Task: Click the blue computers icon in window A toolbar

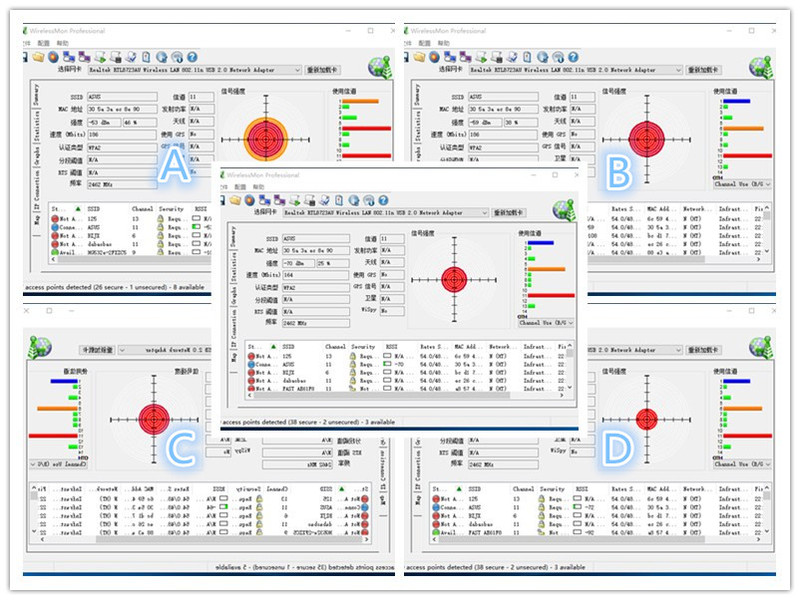Action: pyautogui.click(x=69, y=57)
